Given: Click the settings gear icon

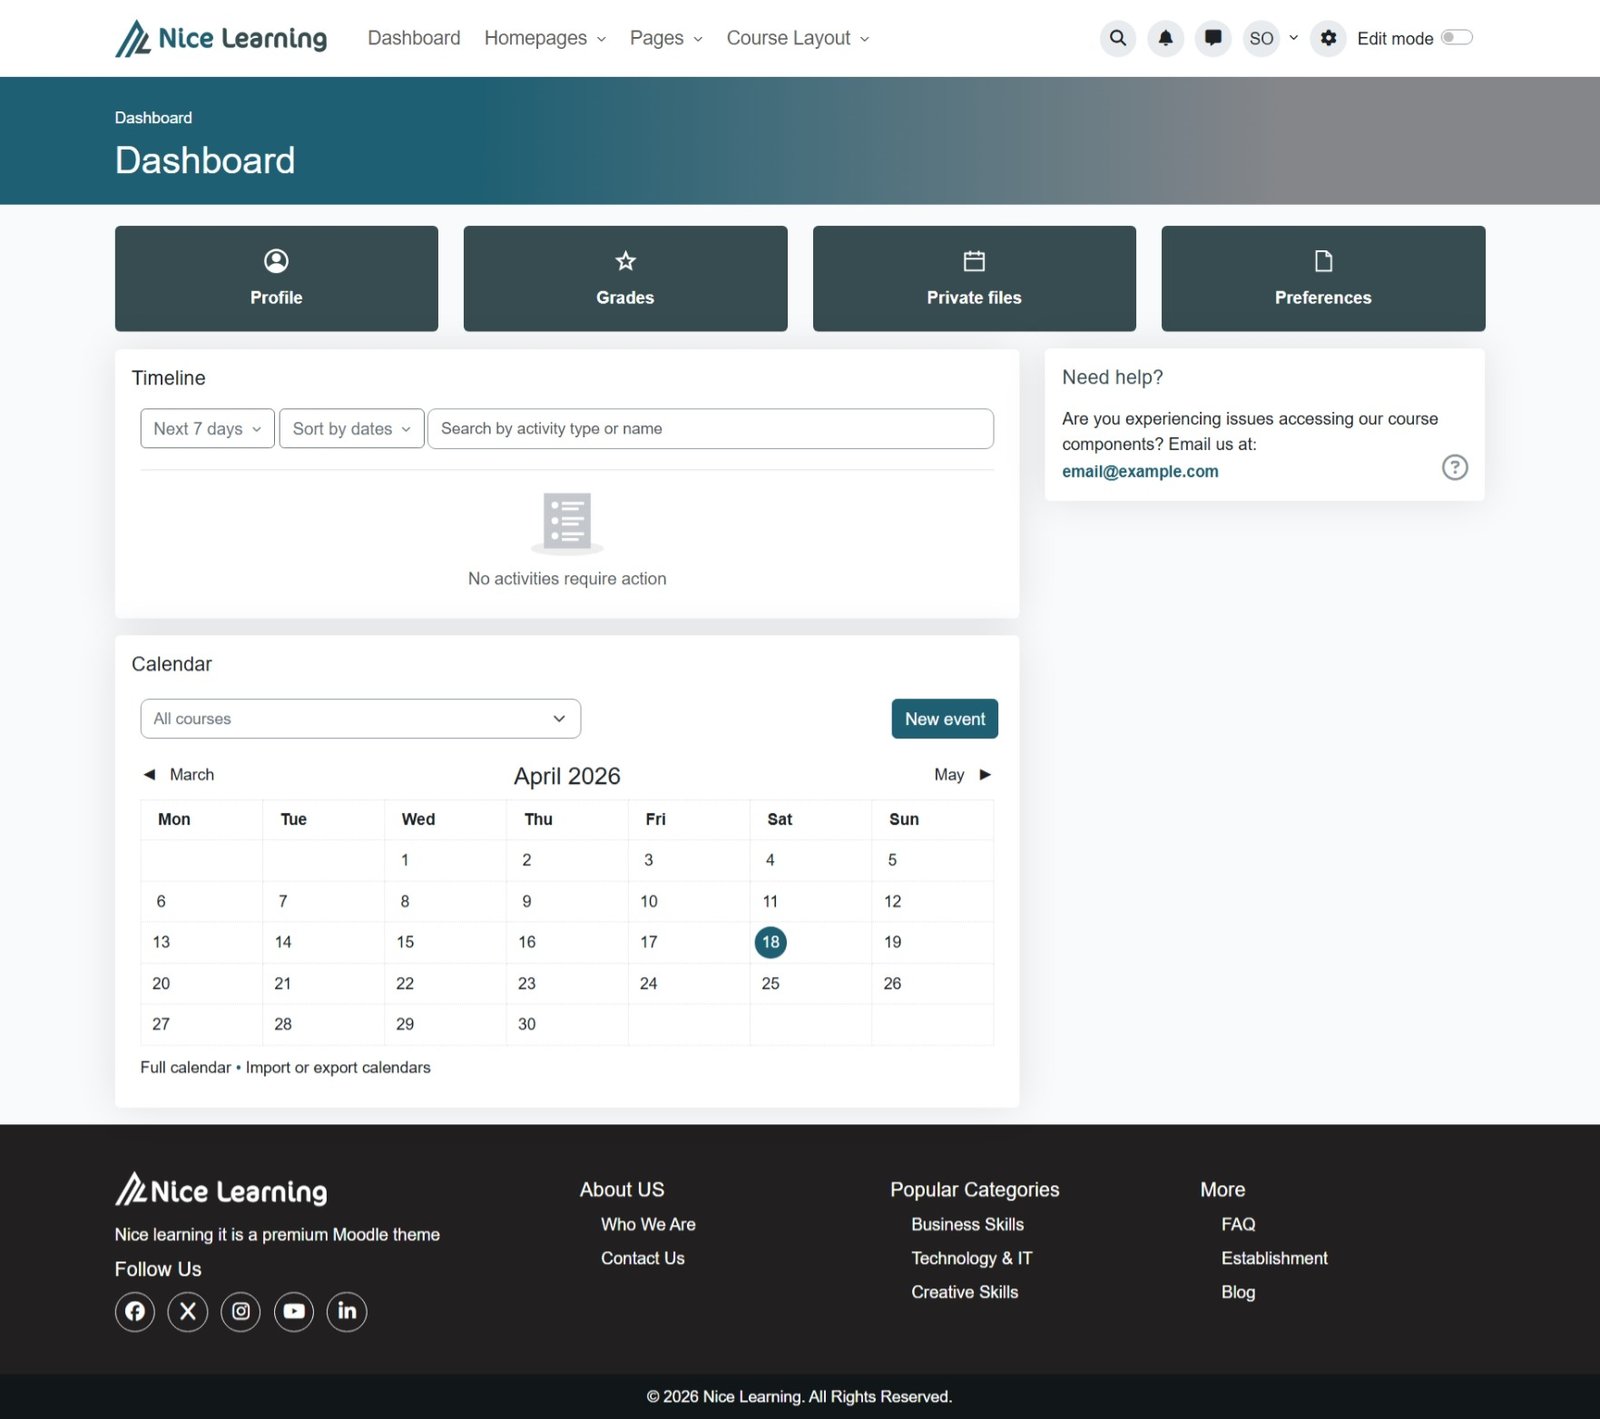Looking at the screenshot, I should (x=1328, y=38).
